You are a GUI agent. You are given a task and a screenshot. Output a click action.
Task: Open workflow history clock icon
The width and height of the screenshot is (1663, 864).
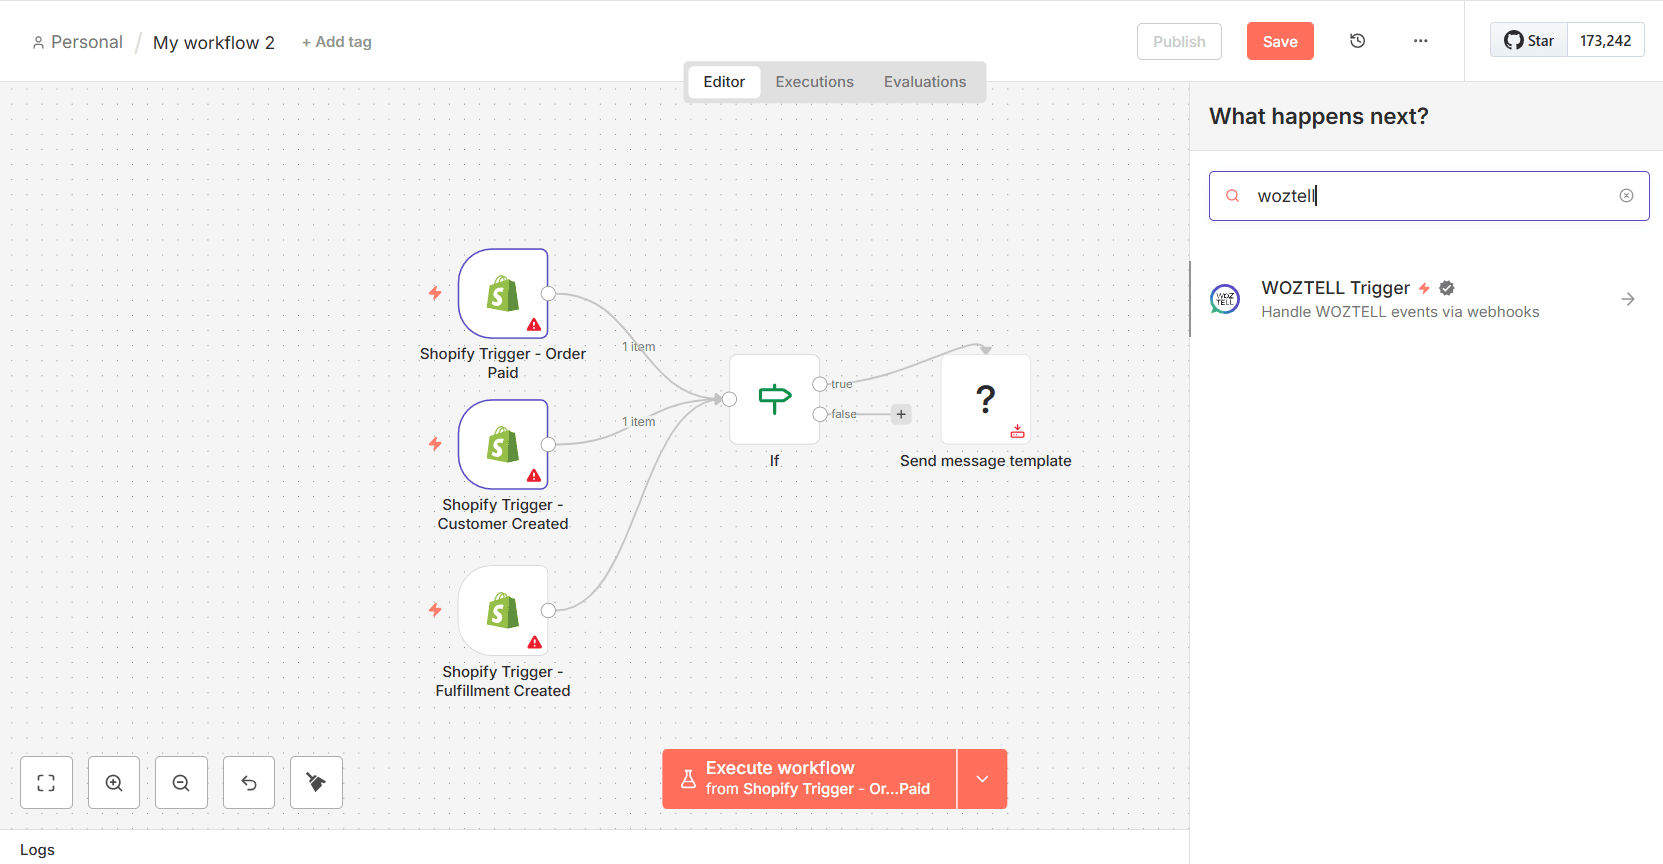click(1357, 41)
